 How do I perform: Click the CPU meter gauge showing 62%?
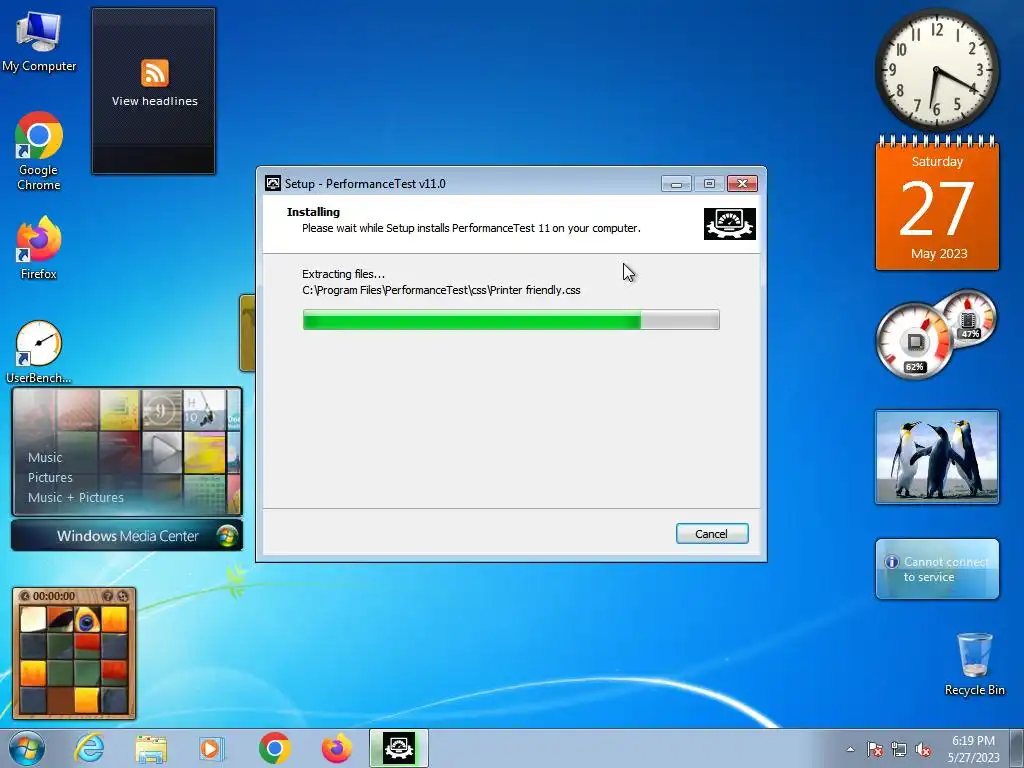tap(914, 341)
